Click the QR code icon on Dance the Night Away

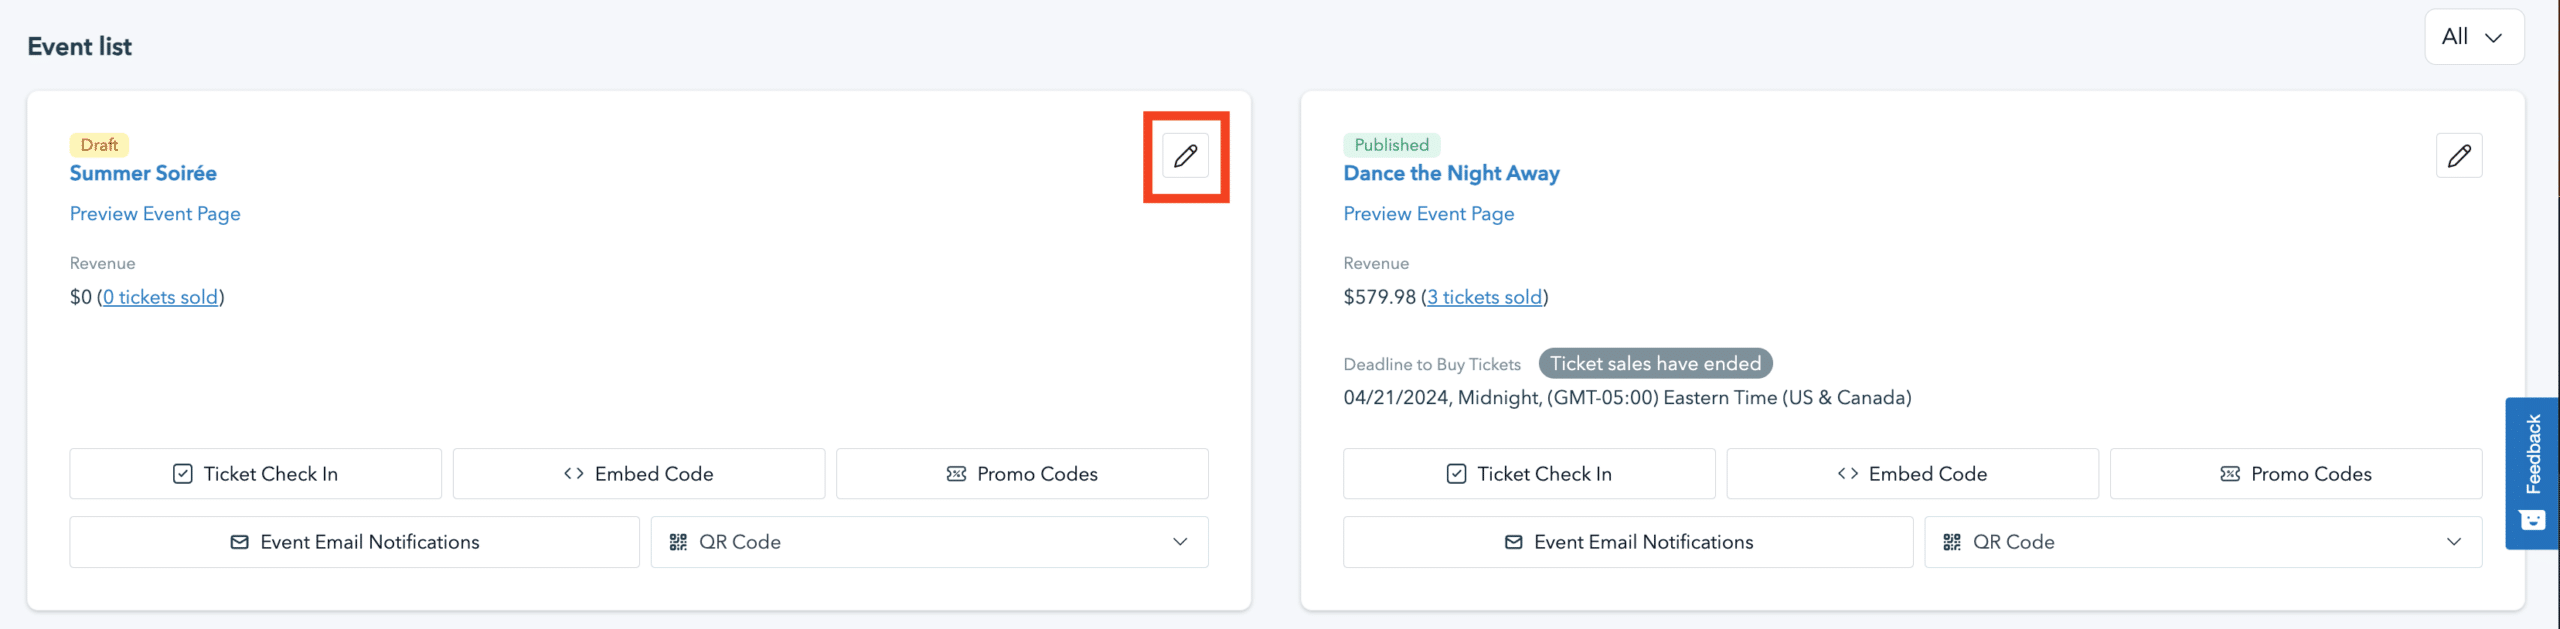point(1951,541)
